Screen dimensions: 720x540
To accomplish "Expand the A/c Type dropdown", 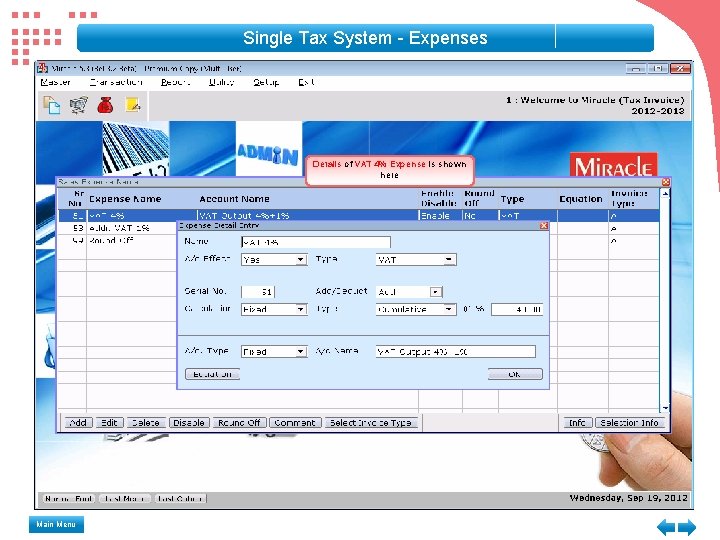I will coord(300,352).
